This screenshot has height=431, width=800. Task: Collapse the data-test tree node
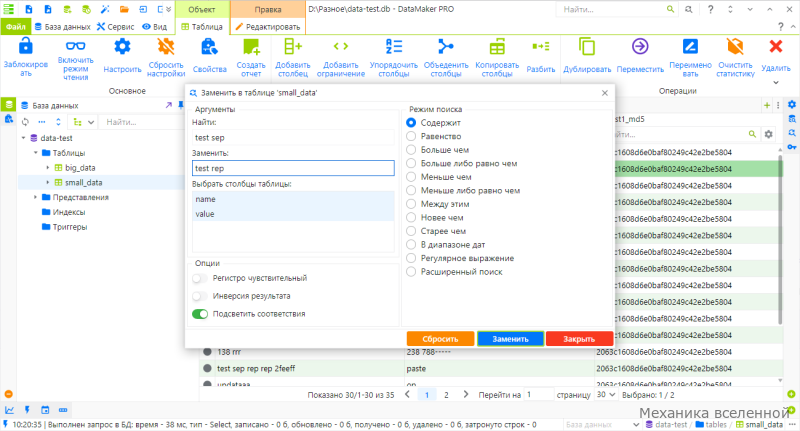[23, 138]
